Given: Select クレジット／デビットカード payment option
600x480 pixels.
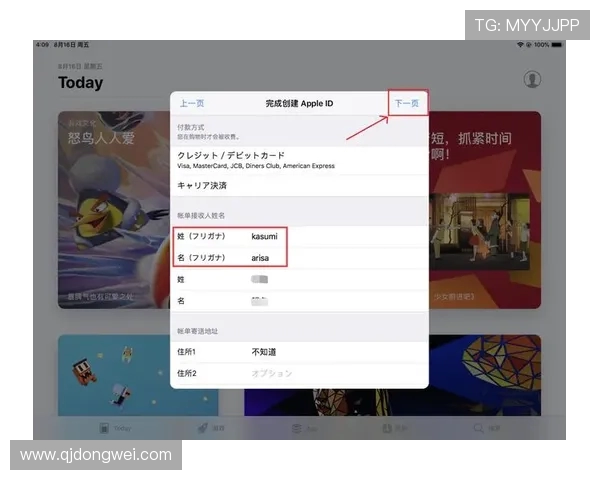Looking at the screenshot, I should [x=300, y=160].
